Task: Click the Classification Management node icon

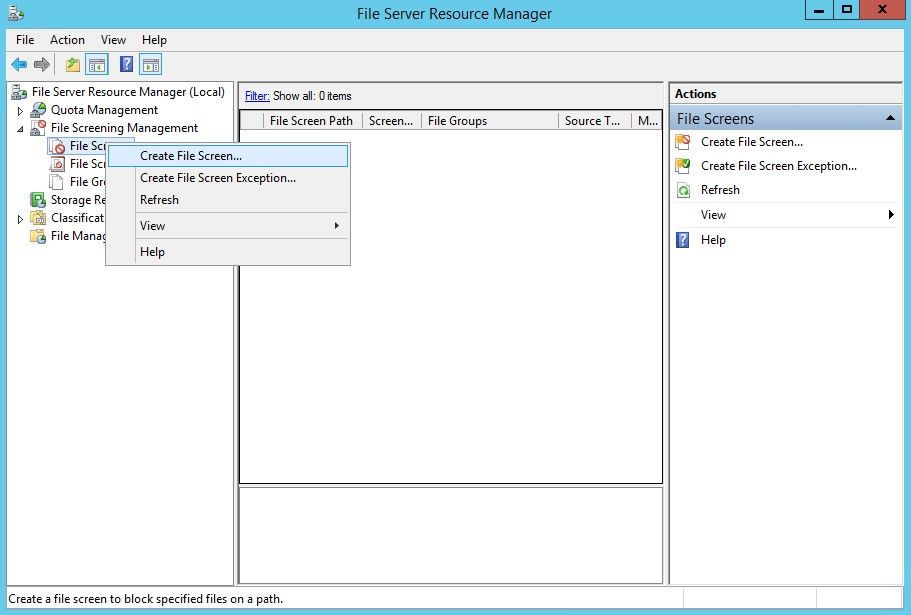Action: point(38,218)
